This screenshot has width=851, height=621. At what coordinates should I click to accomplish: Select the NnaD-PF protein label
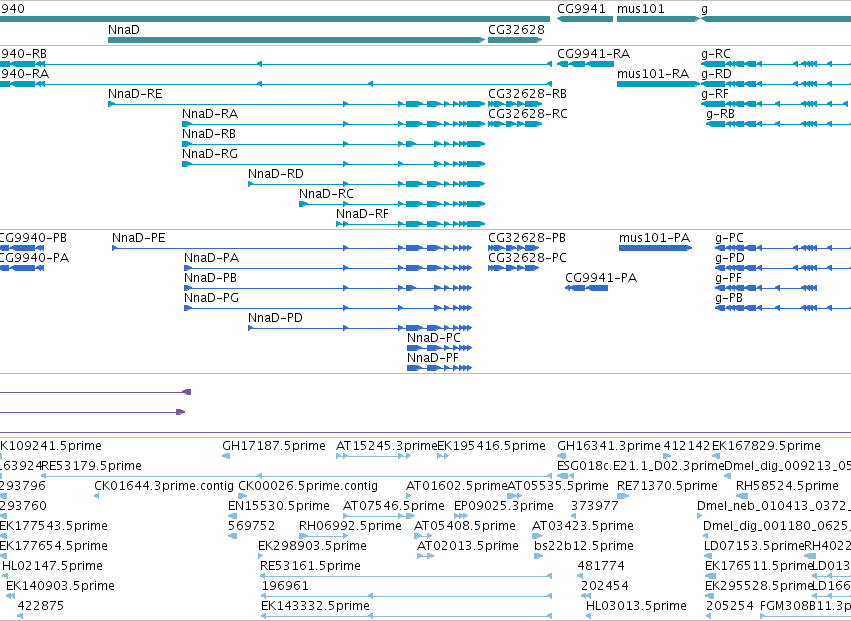coord(433,358)
